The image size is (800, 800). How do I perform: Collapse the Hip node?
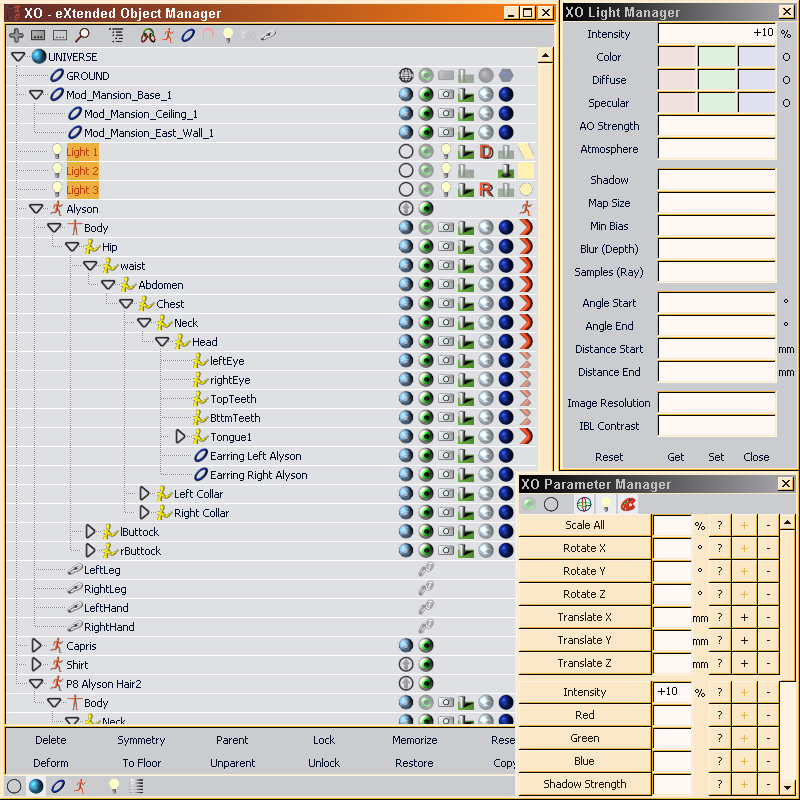72,247
